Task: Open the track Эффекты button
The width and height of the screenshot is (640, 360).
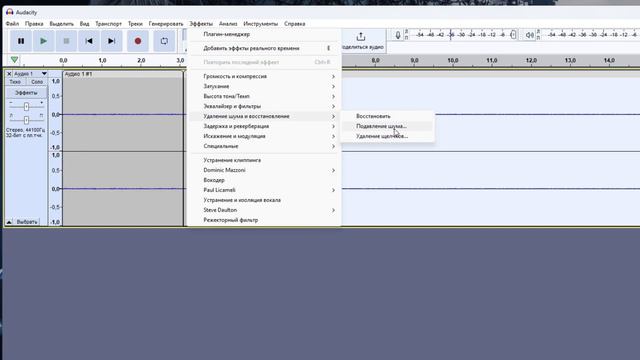Action: point(26,93)
